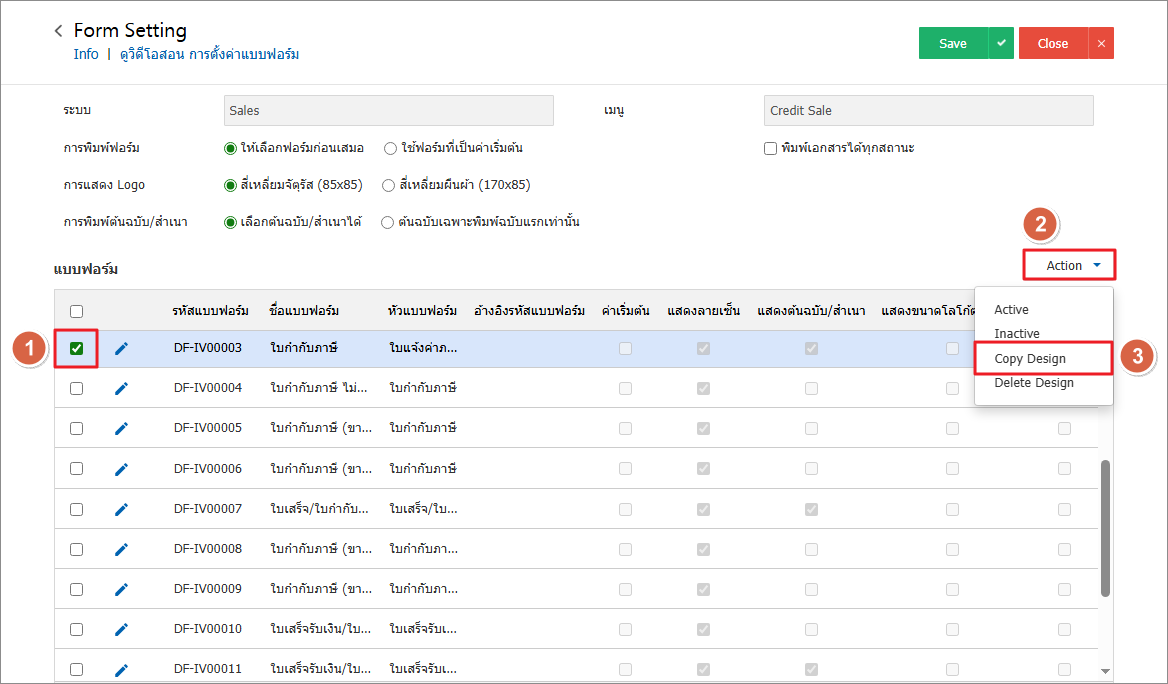Open the Info link under title
The image size is (1168, 684).
(x=86, y=54)
